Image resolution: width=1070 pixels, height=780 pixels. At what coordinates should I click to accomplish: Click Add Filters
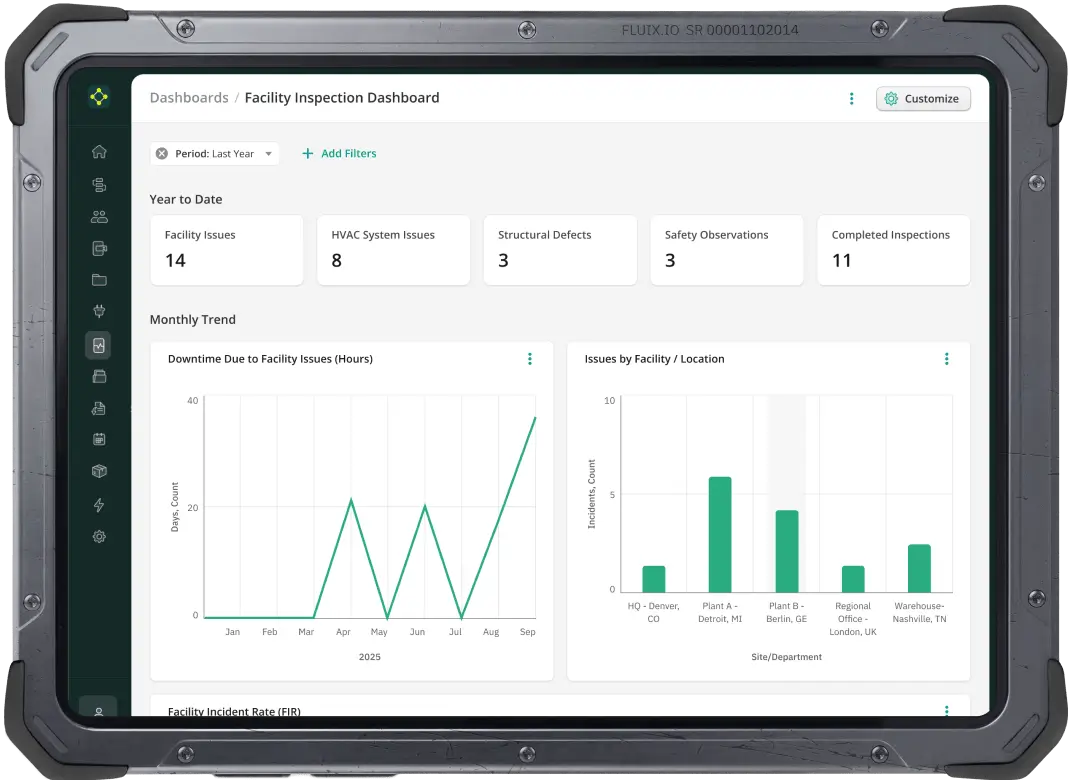click(x=339, y=154)
